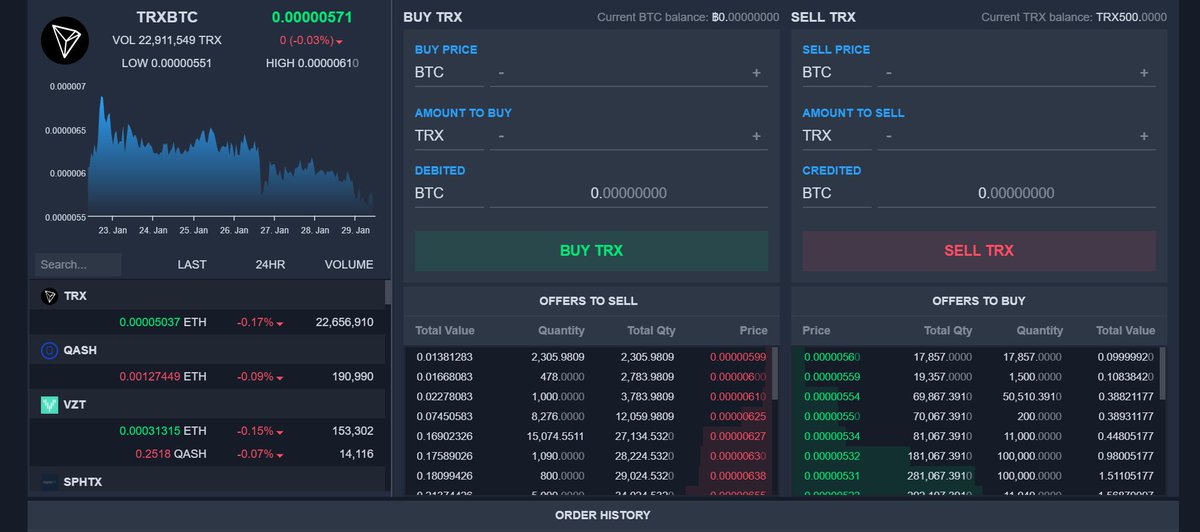Click the VZT market group header

click(x=206, y=404)
